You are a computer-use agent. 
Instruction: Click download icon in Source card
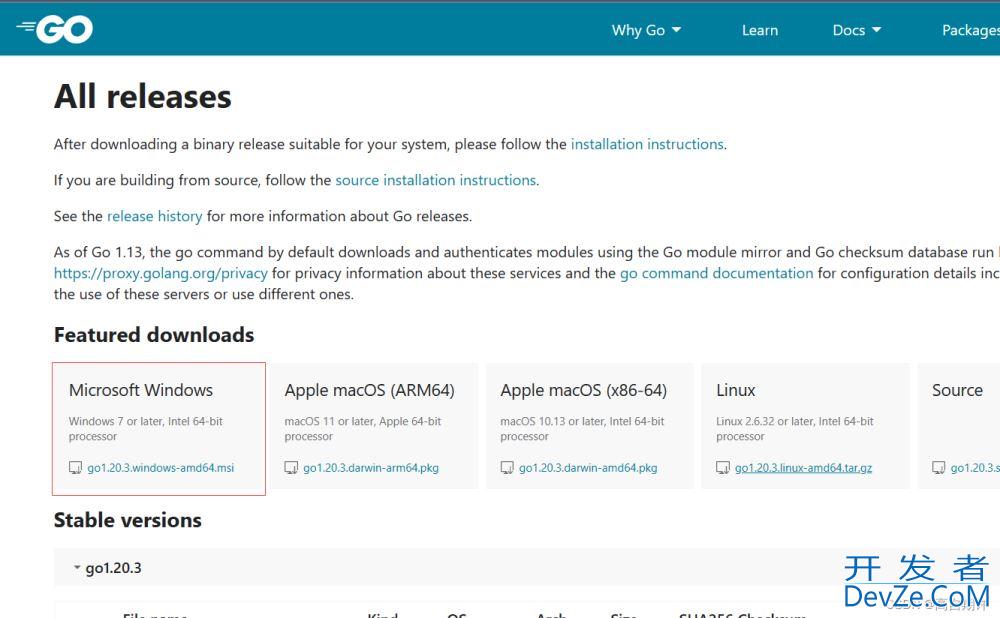point(938,467)
